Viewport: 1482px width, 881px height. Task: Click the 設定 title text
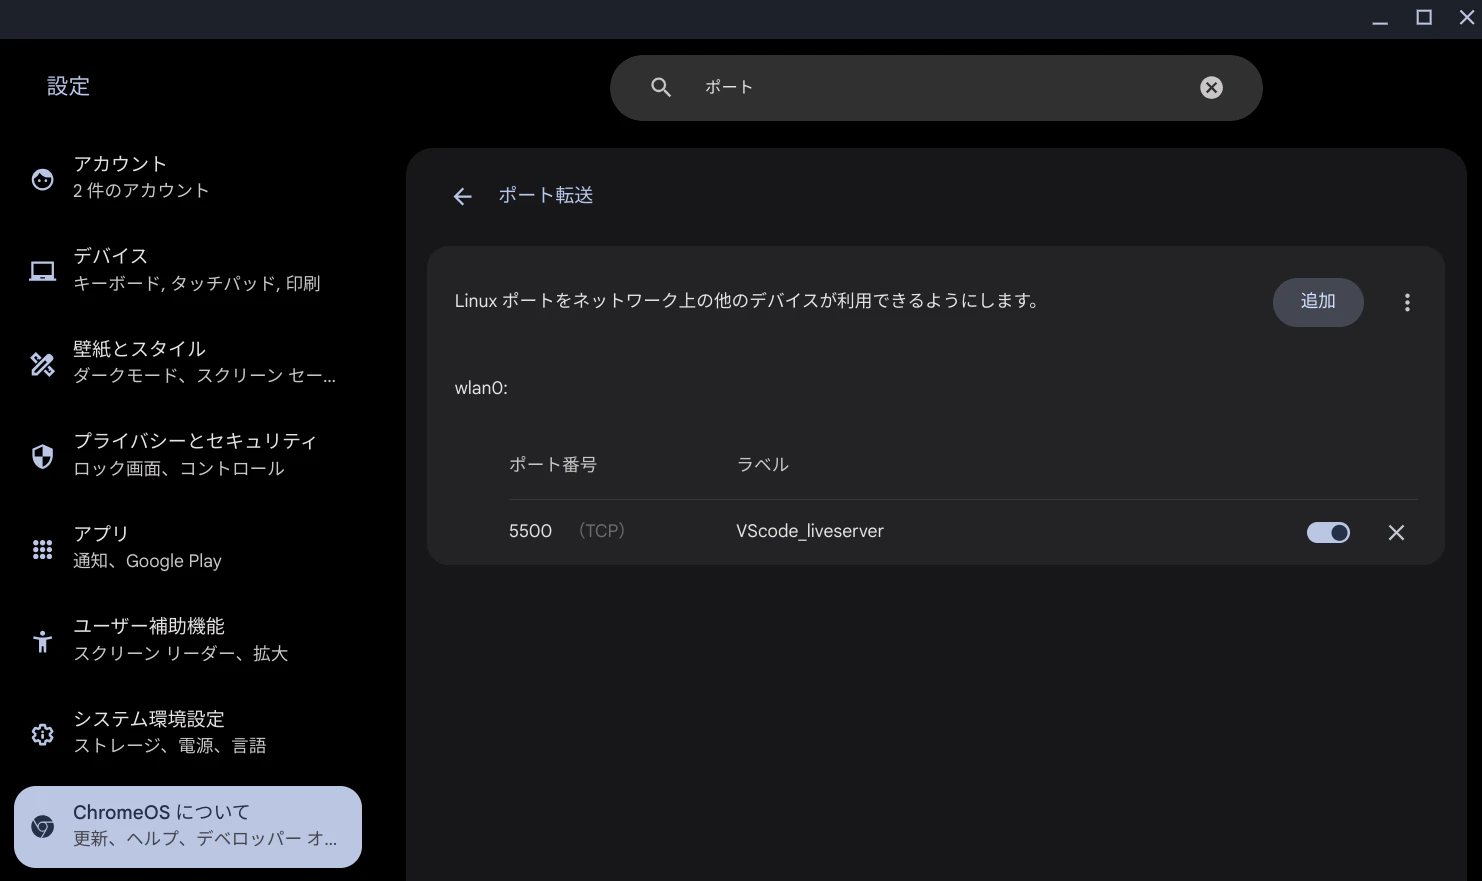coord(69,86)
